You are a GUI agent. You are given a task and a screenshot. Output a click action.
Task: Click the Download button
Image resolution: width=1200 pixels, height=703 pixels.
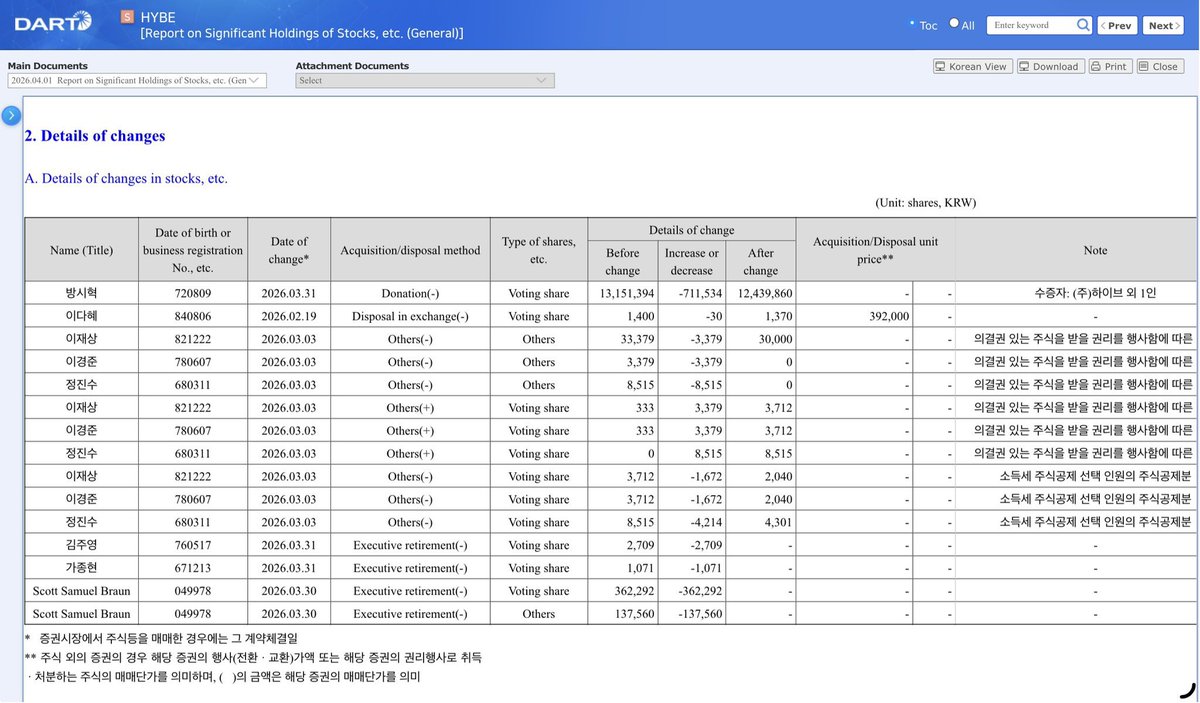click(1049, 66)
